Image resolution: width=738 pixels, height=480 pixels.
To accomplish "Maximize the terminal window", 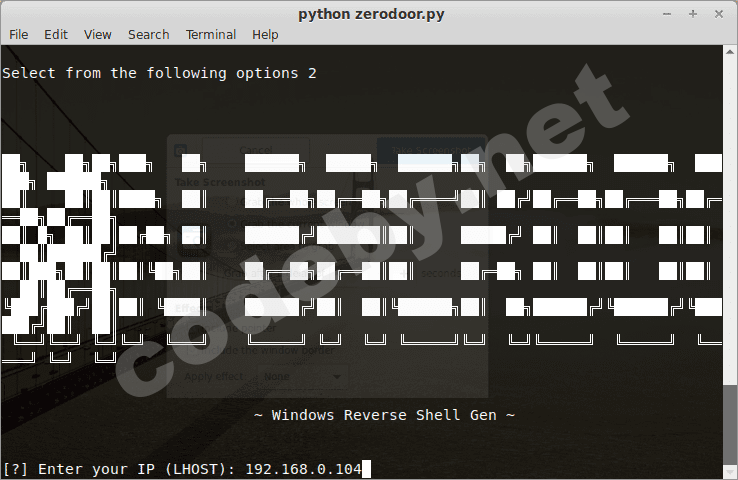I will [x=692, y=13].
